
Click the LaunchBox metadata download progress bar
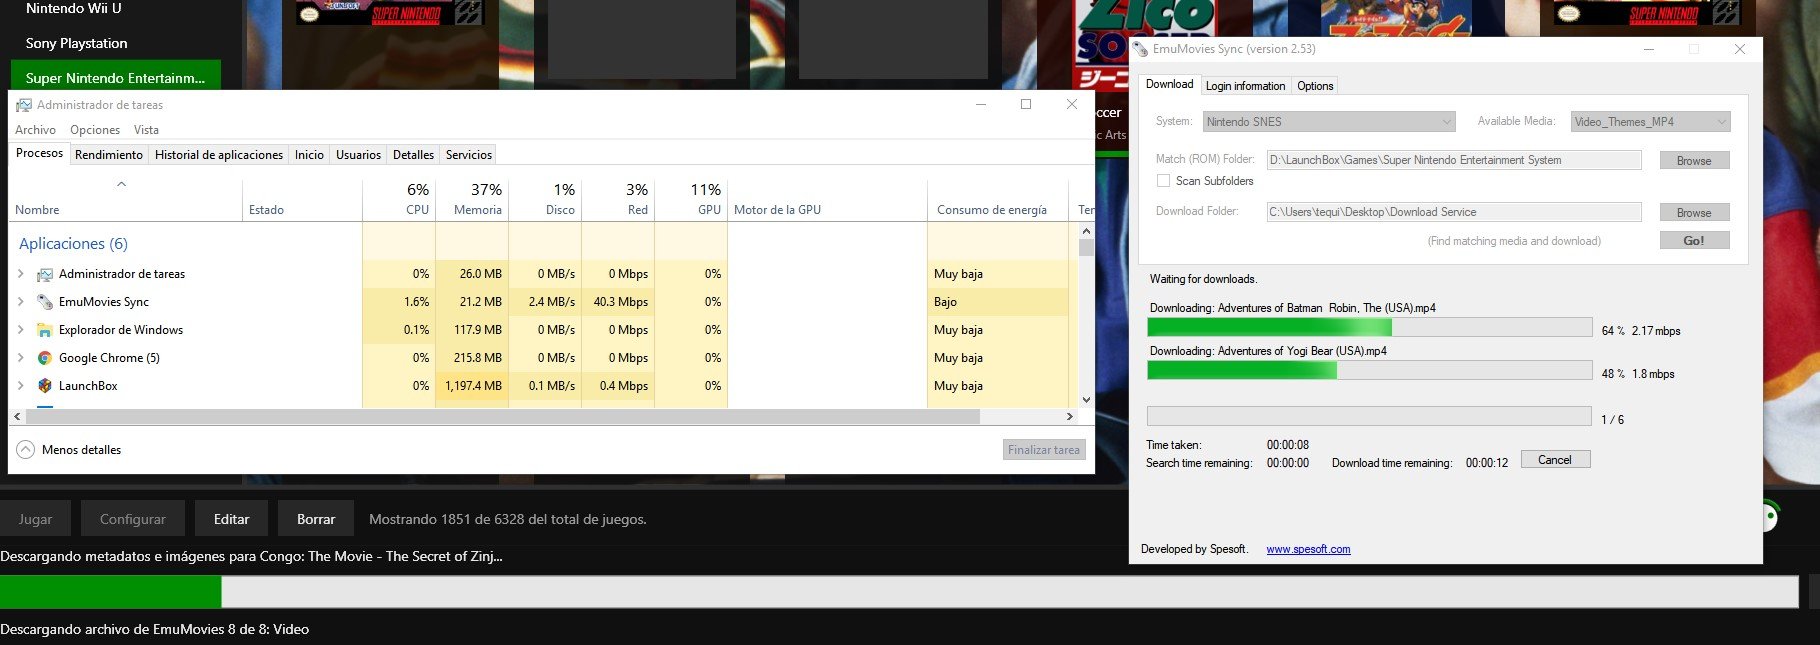pyautogui.click(x=899, y=592)
